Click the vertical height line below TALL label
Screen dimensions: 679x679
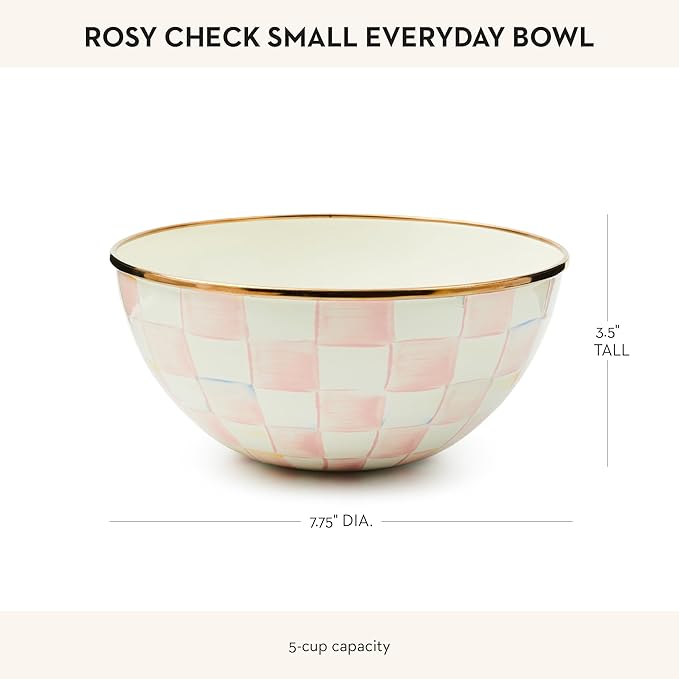pos(608,415)
